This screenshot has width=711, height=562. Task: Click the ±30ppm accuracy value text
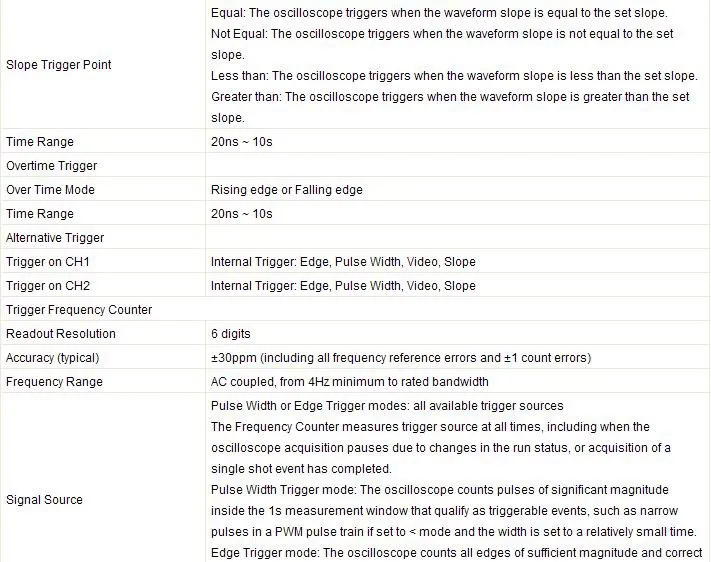pos(400,358)
